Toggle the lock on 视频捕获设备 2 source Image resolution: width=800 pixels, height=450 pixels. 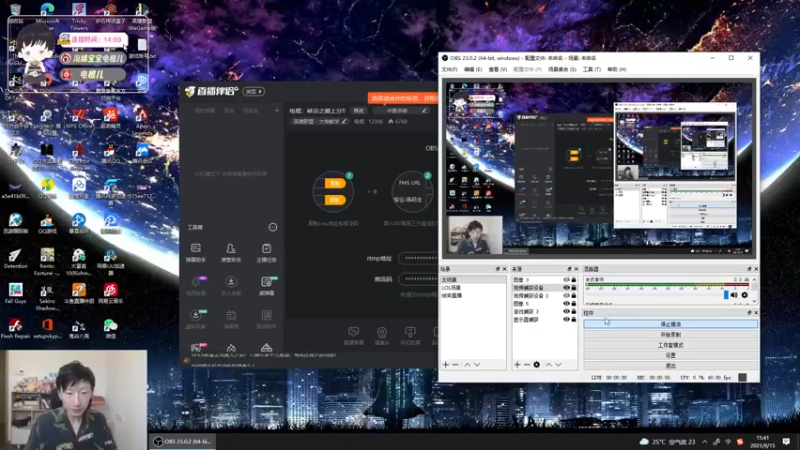pyautogui.click(x=573, y=295)
